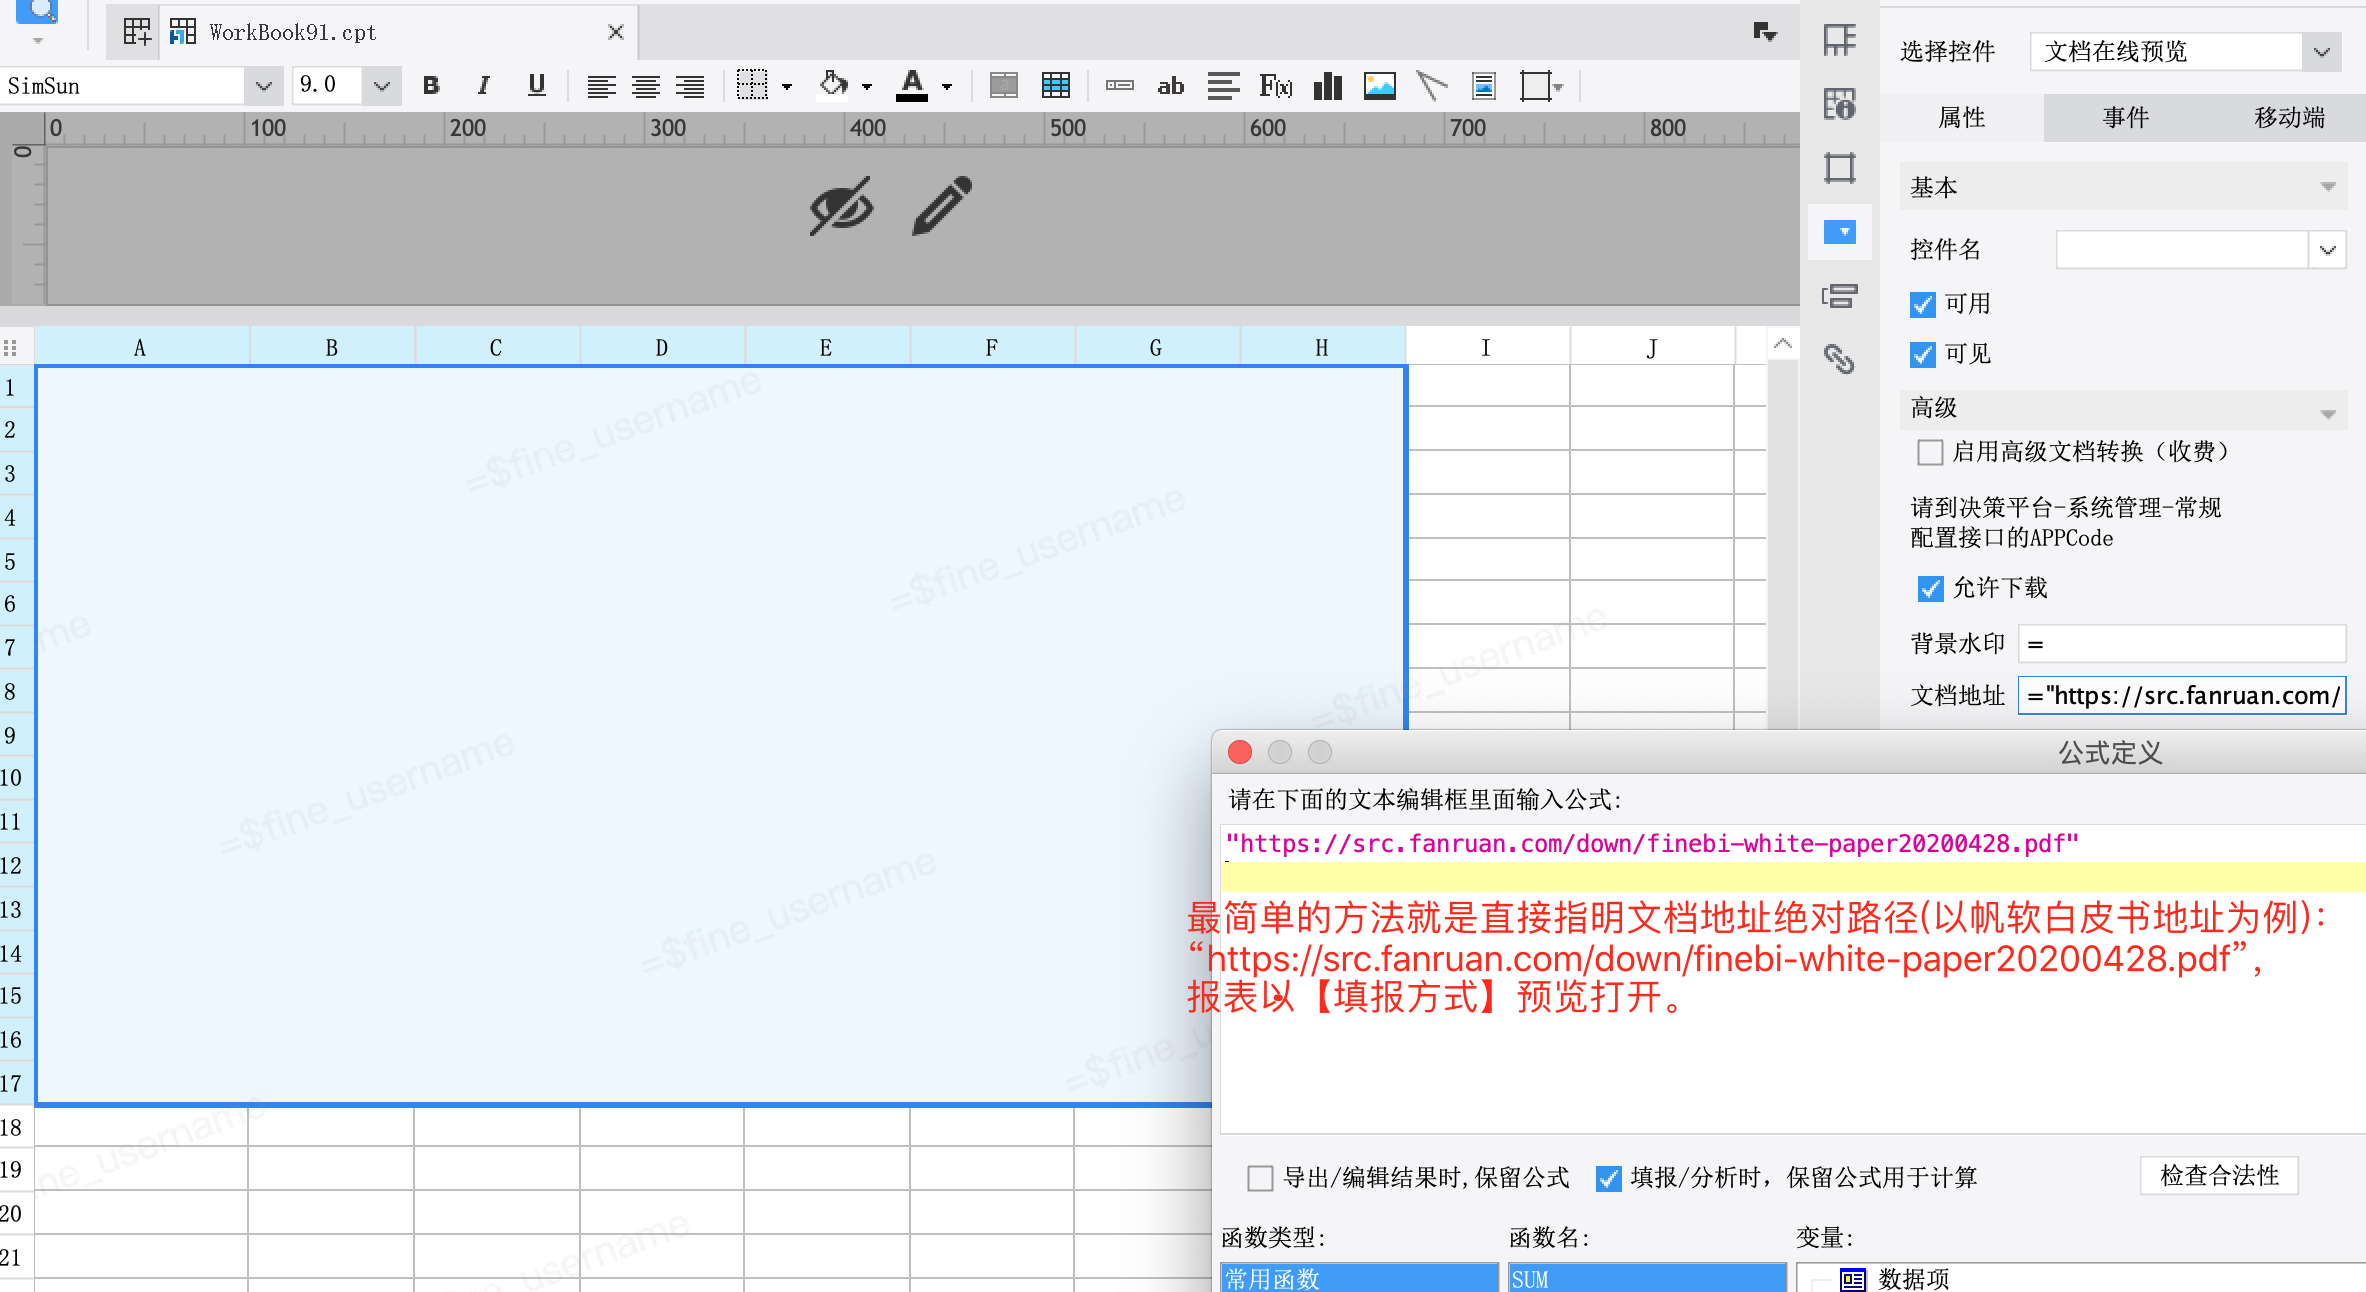Enable 启用高级文档转换 checkbox
Image resolution: width=2366 pixels, height=1292 pixels.
(x=1930, y=452)
